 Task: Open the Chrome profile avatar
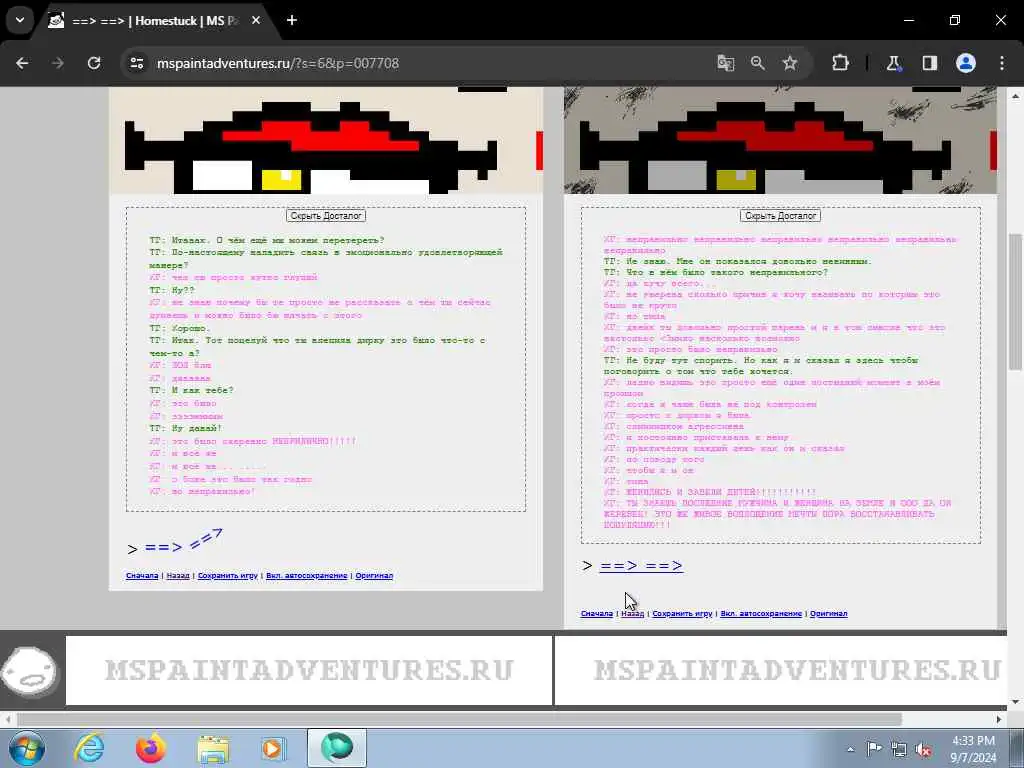tap(966, 63)
